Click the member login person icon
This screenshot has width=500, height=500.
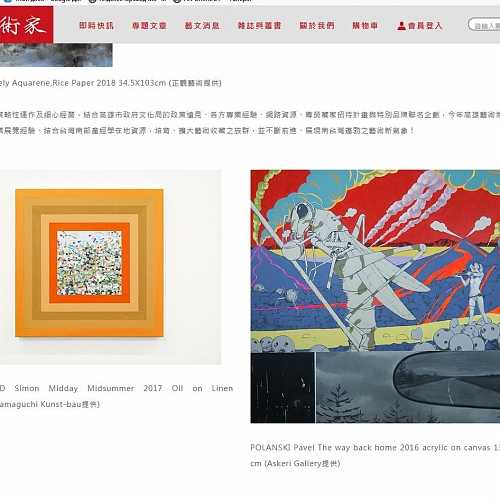pyautogui.click(x=401, y=26)
